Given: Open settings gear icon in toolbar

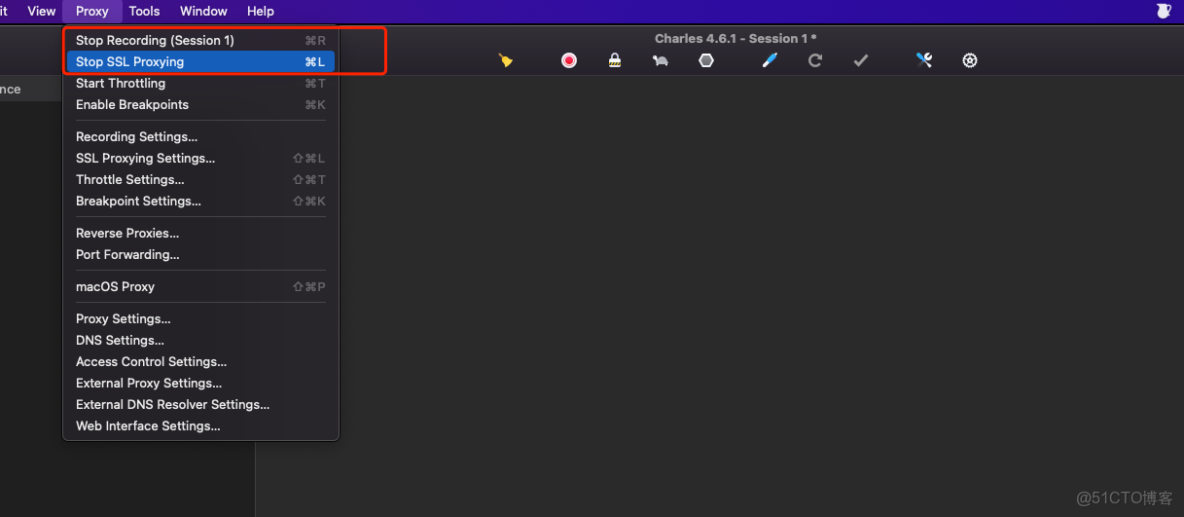Looking at the screenshot, I should [970, 60].
